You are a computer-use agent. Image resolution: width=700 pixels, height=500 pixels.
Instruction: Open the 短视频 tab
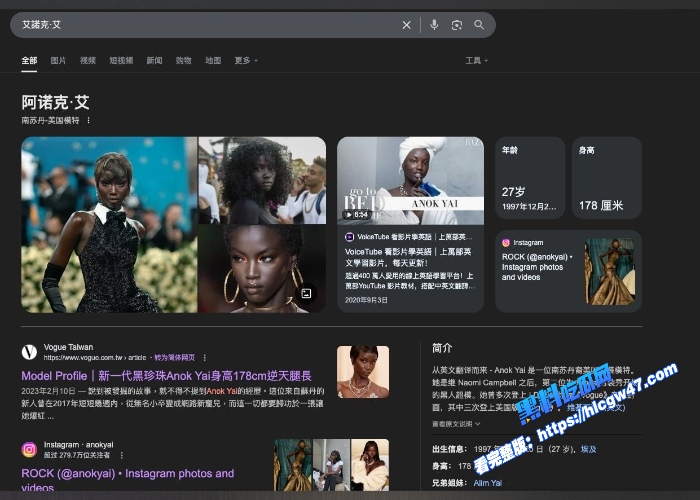[x=121, y=60]
